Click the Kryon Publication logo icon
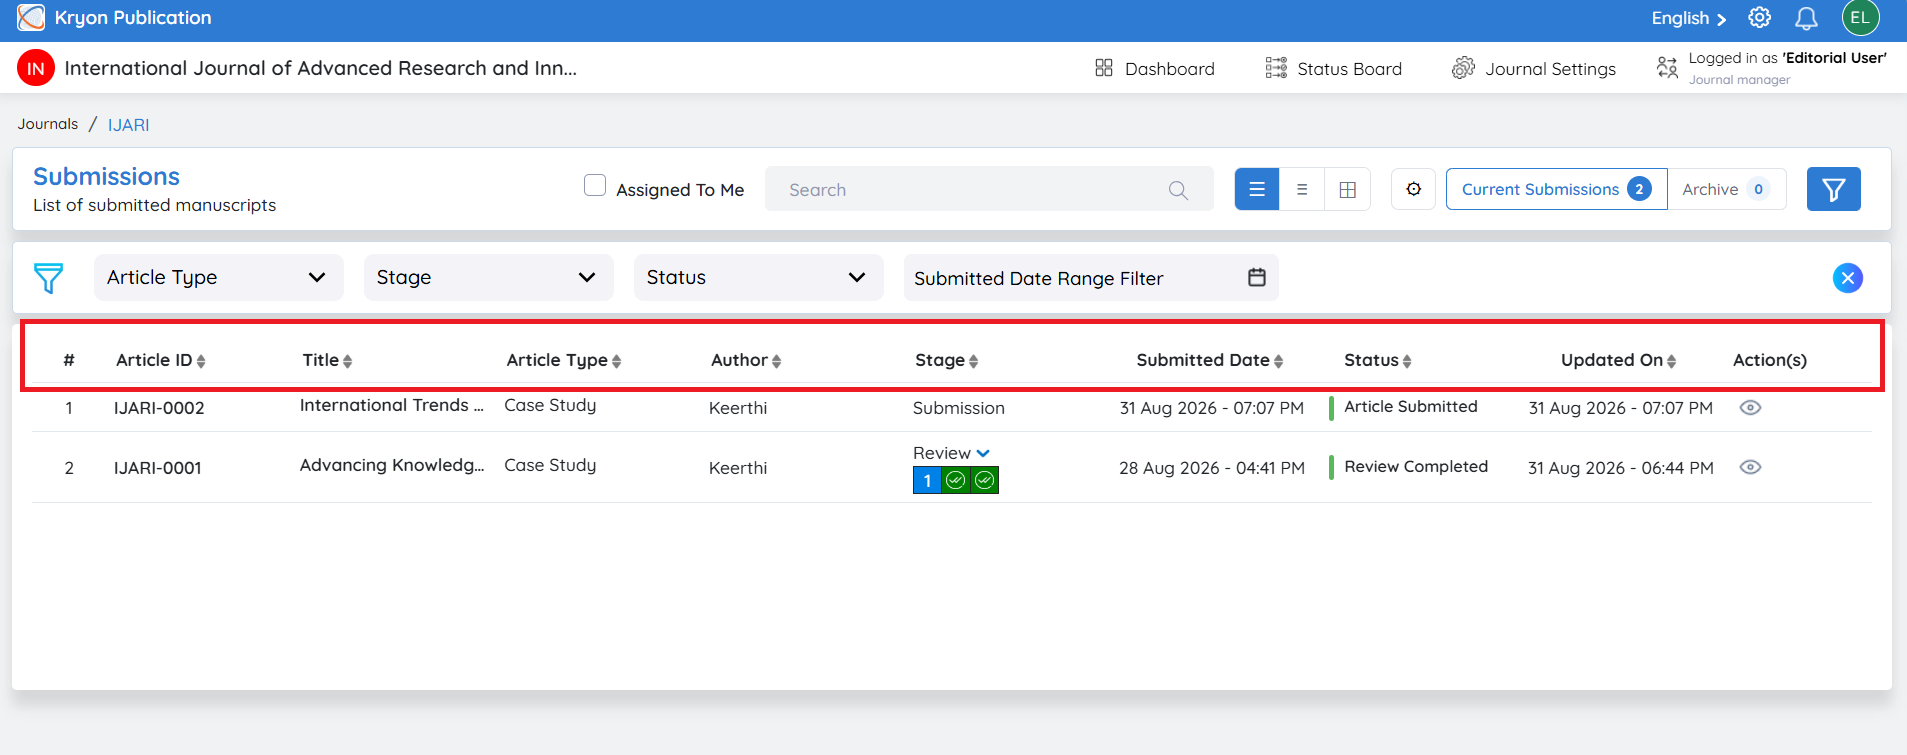The width and height of the screenshot is (1907, 755). pyautogui.click(x=31, y=17)
